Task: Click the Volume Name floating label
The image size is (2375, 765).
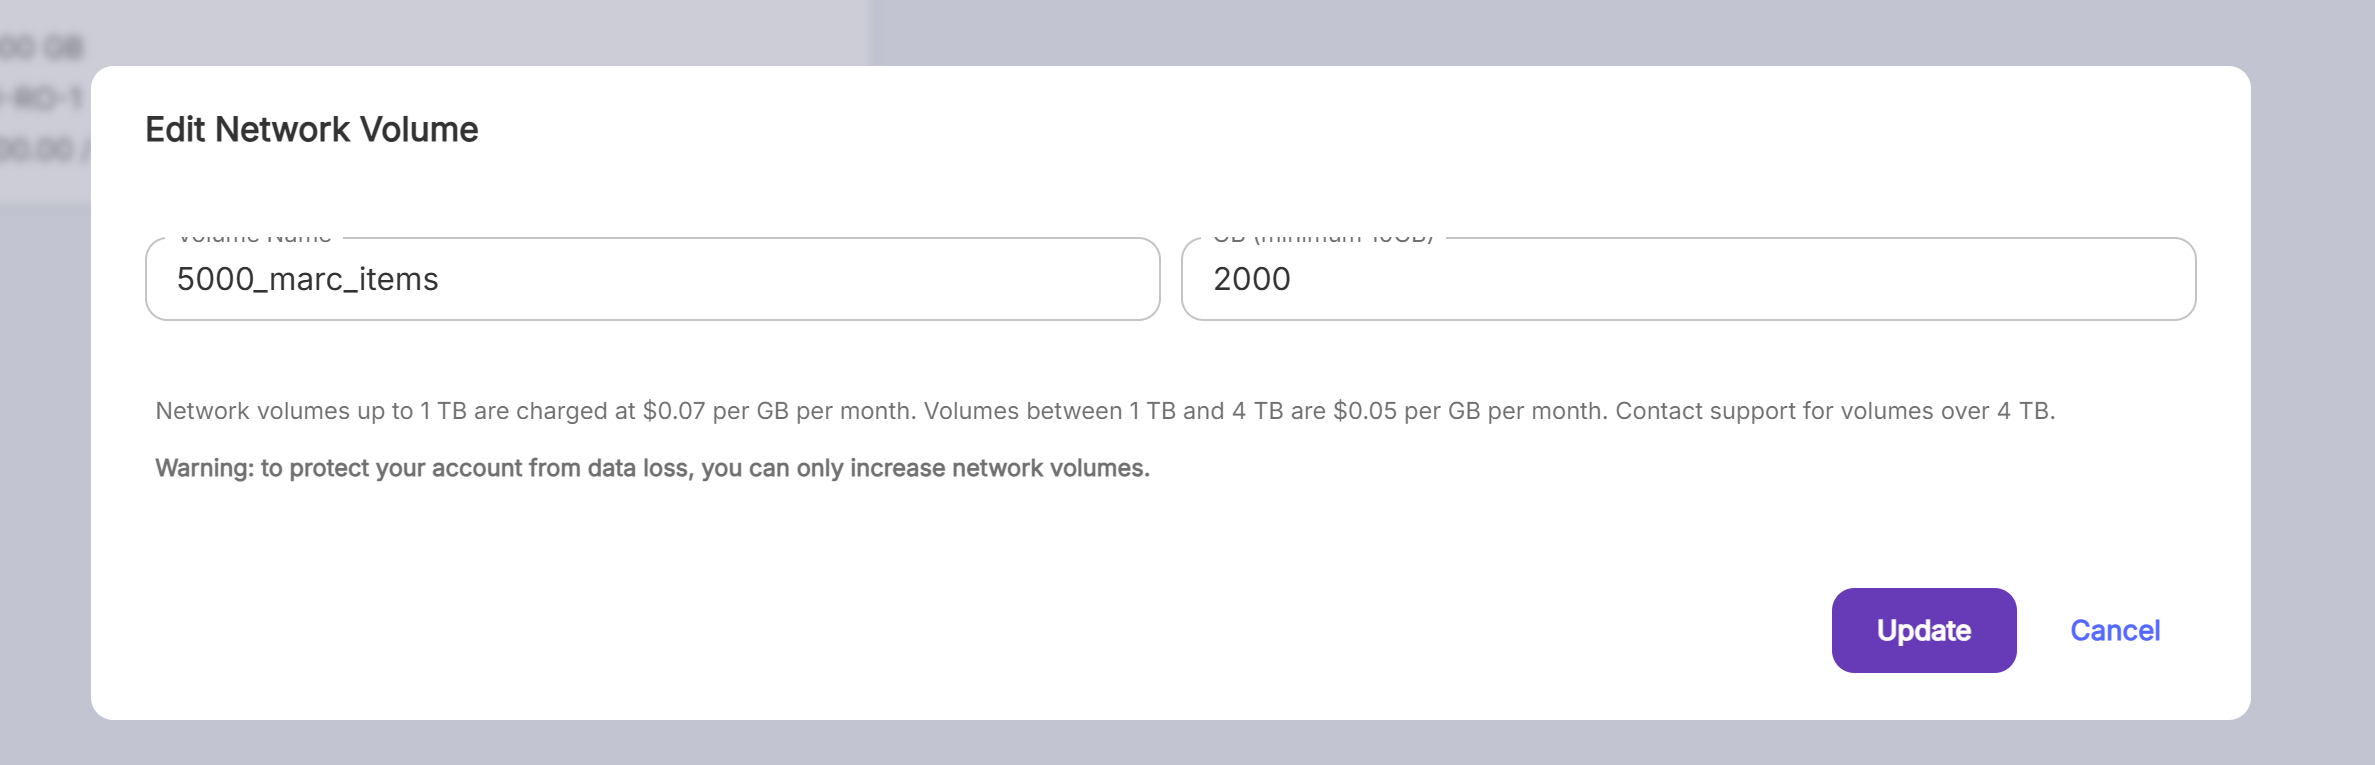Action: tap(255, 238)
